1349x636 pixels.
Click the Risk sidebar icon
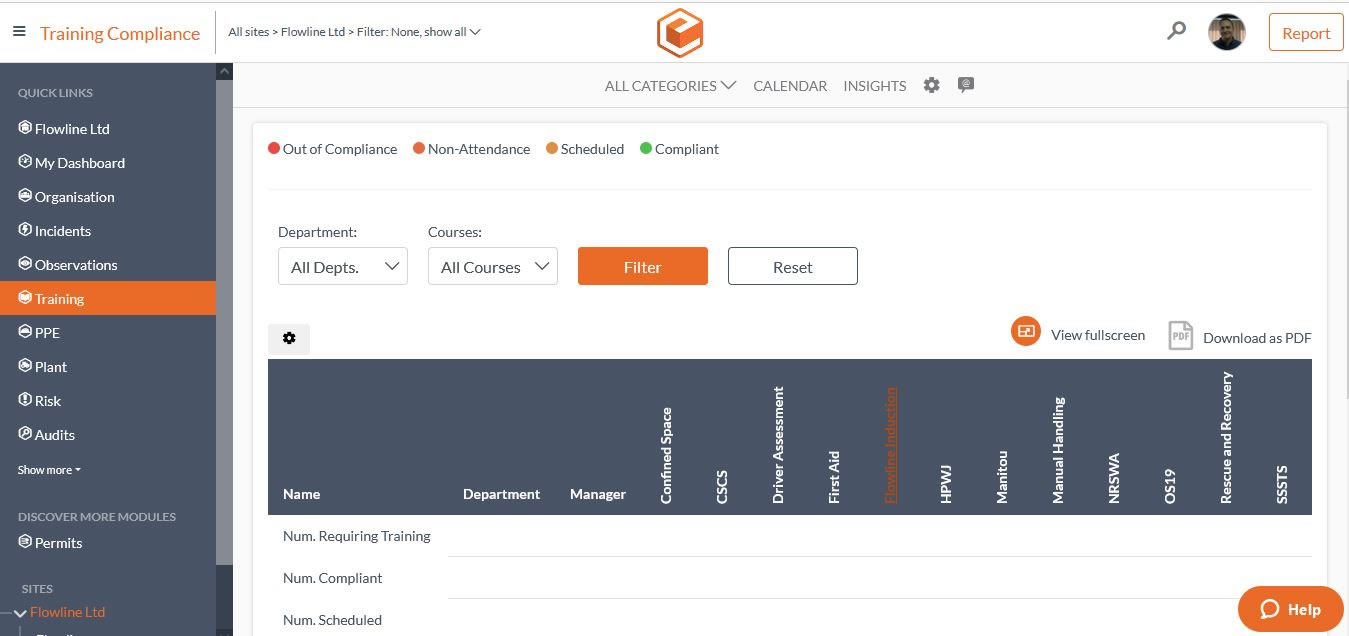click(x=26, y=400)
